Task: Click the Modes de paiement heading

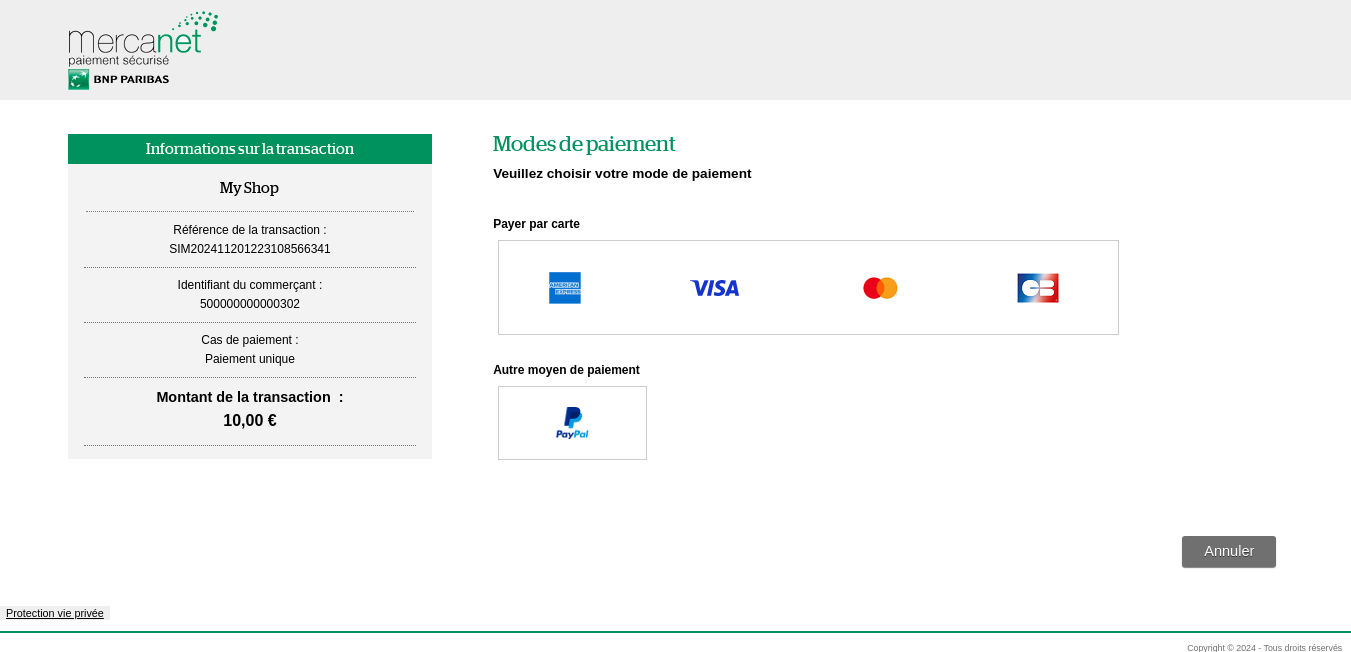Action: tap(584, 144)
